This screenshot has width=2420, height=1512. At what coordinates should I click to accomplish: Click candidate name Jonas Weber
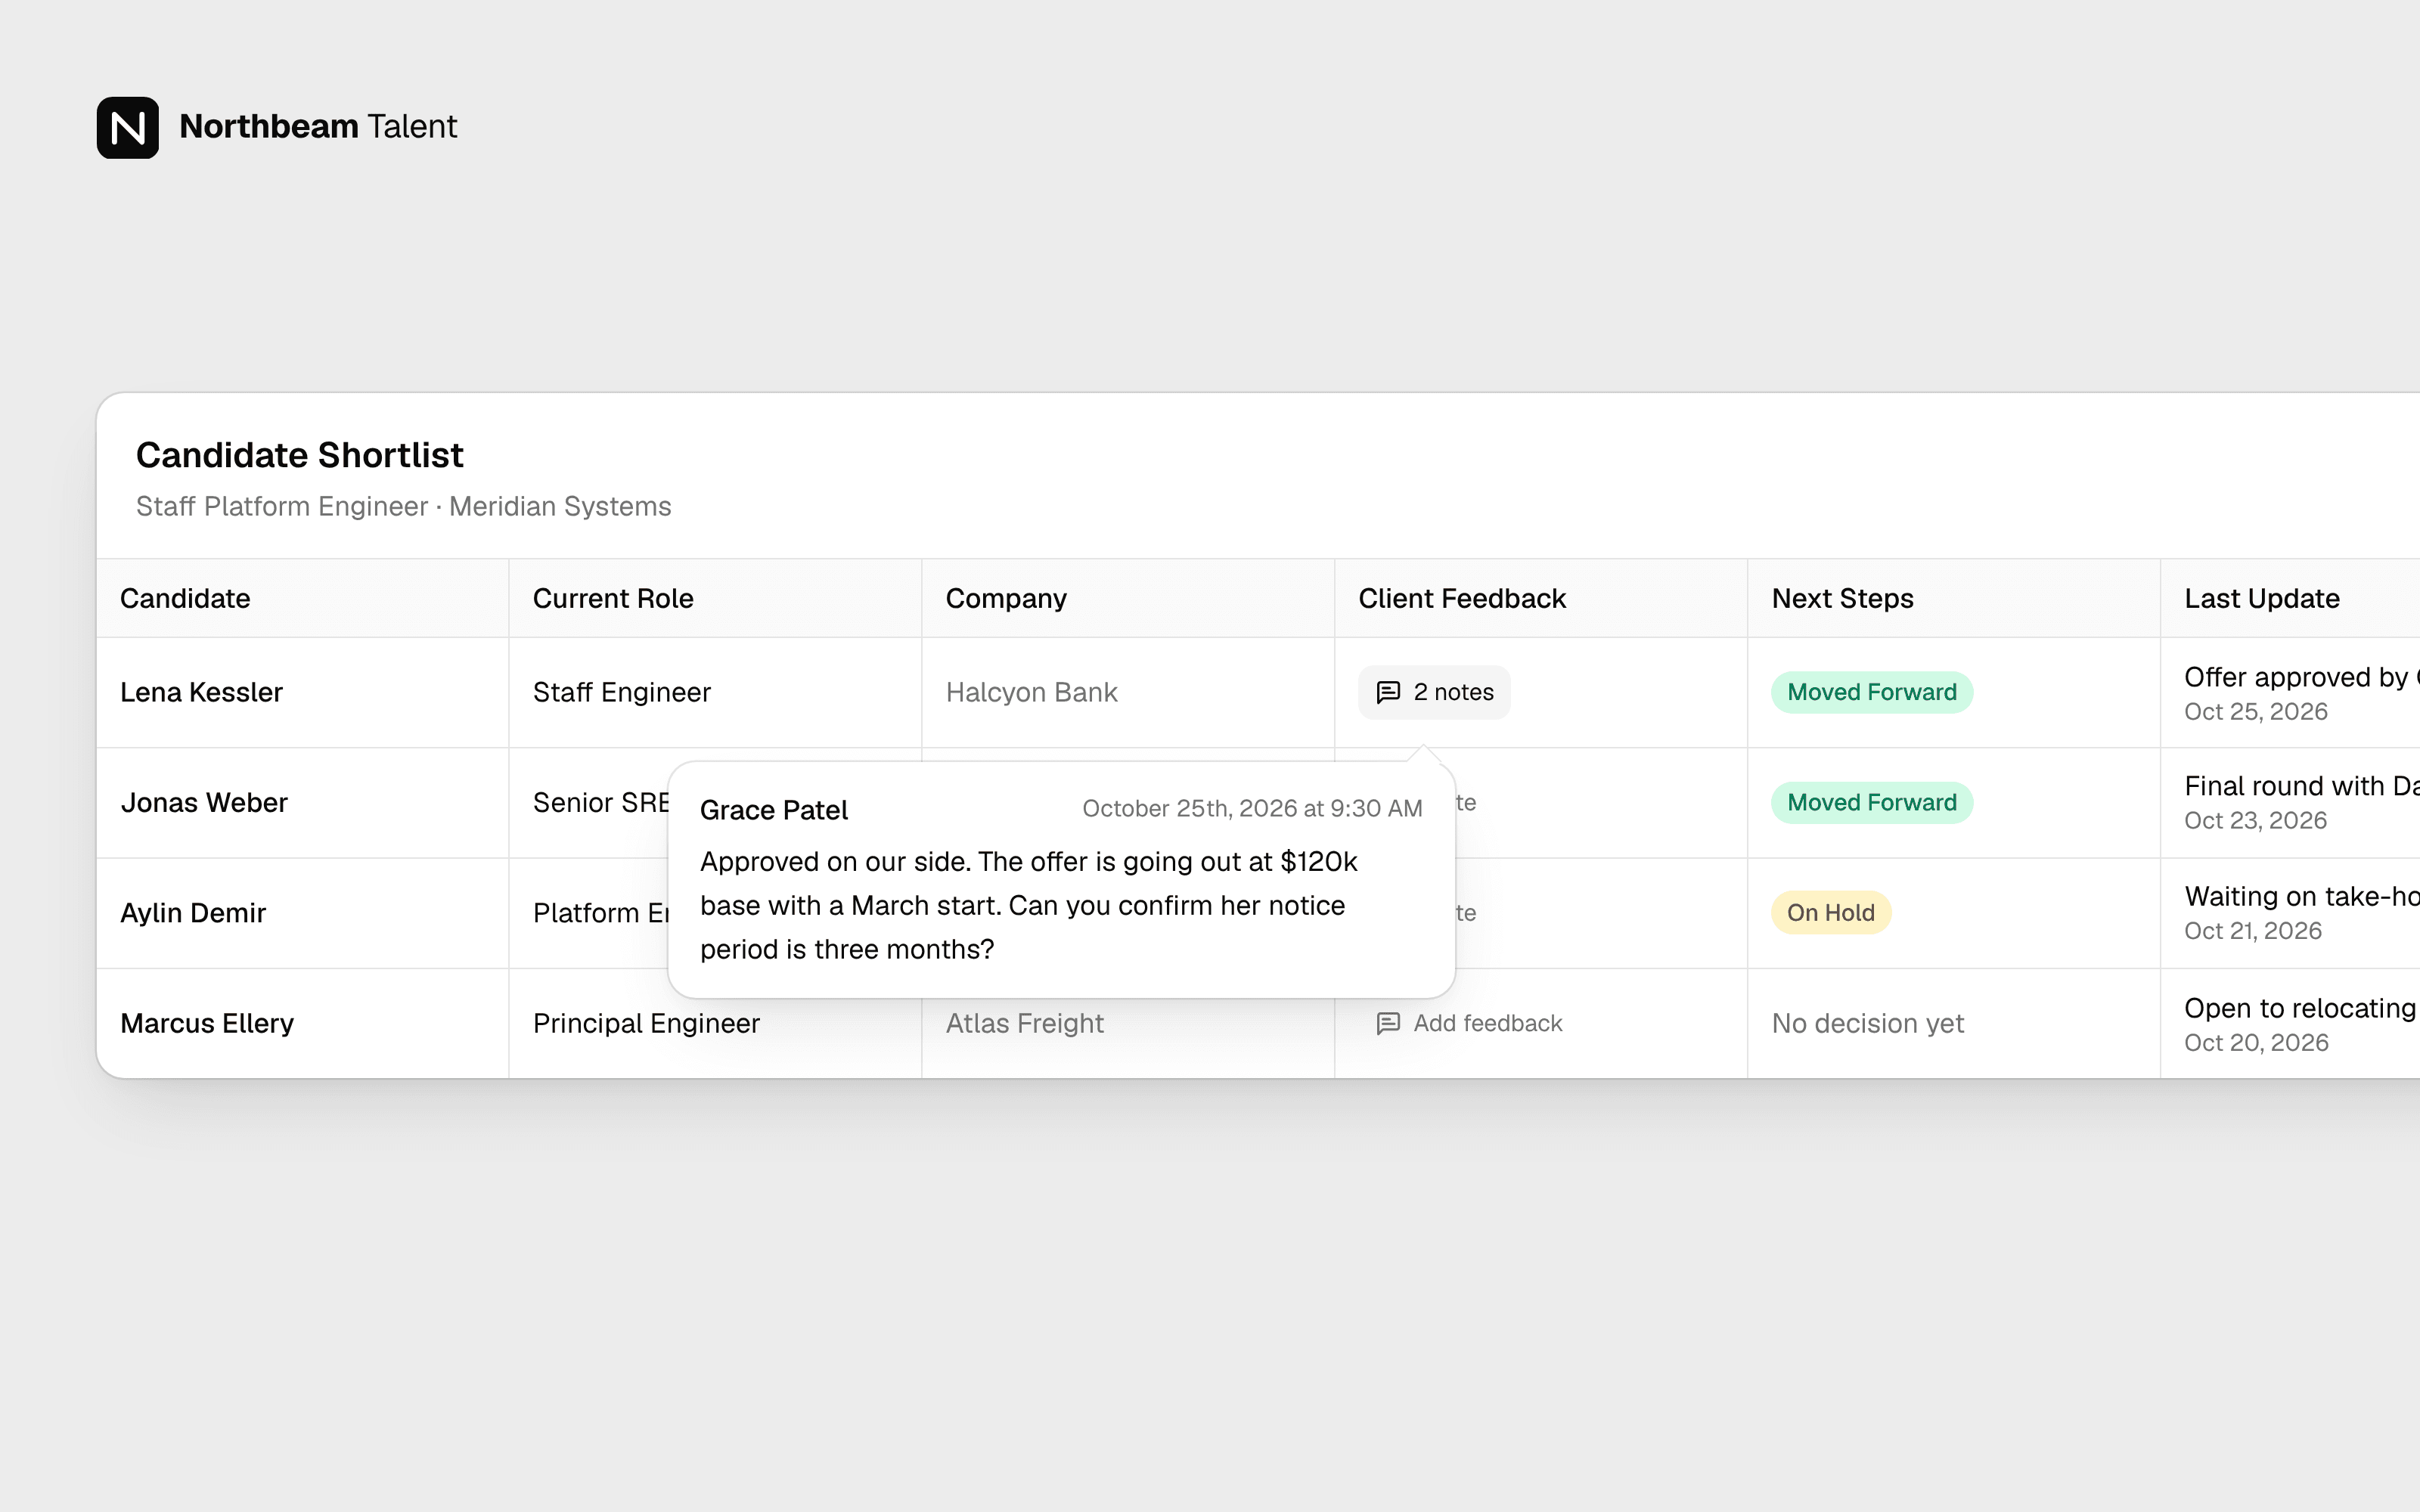(x=204, y=802)
